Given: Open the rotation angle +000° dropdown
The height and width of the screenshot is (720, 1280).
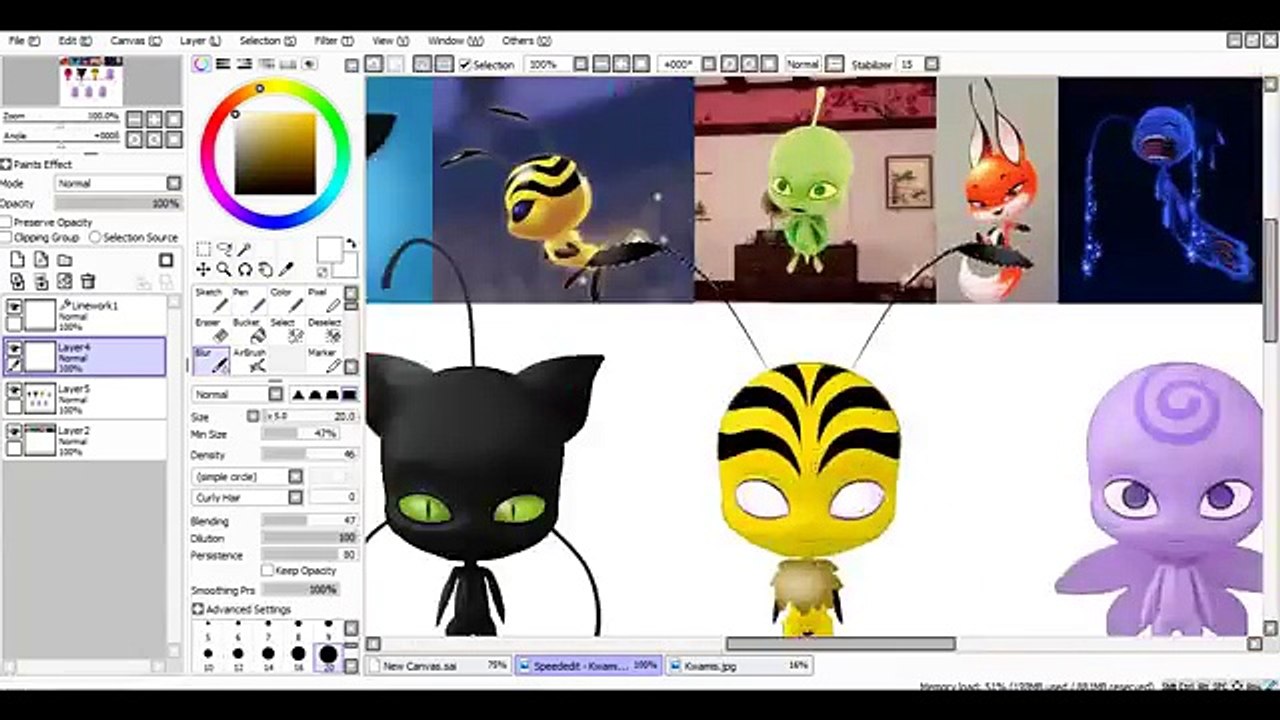Looking at the screenshot, I should (709, 64).
